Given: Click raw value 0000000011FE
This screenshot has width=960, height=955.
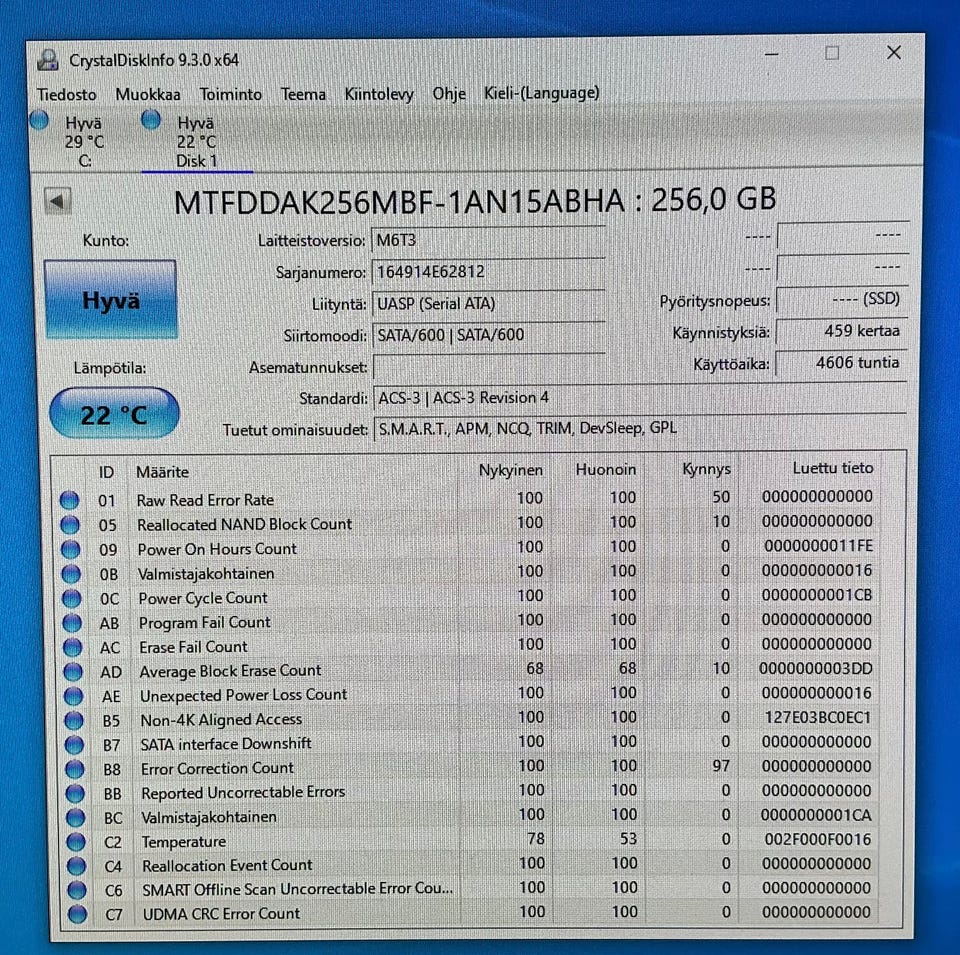Looking at the screenshot, I should click(x=819, y=545).
